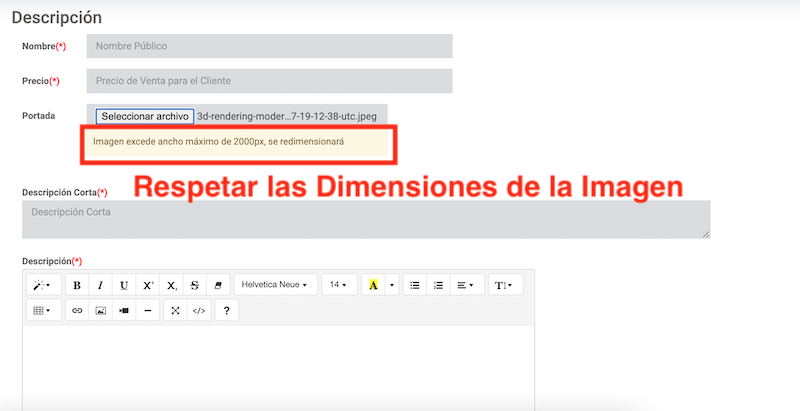Open the Helvetica Neue font dropdown

tap(276, 285)
